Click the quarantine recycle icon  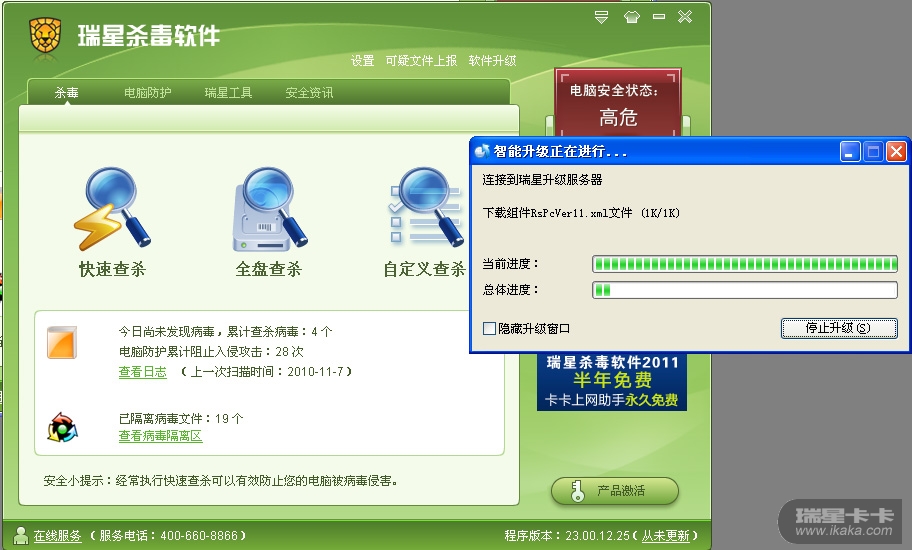coord(62,427)
